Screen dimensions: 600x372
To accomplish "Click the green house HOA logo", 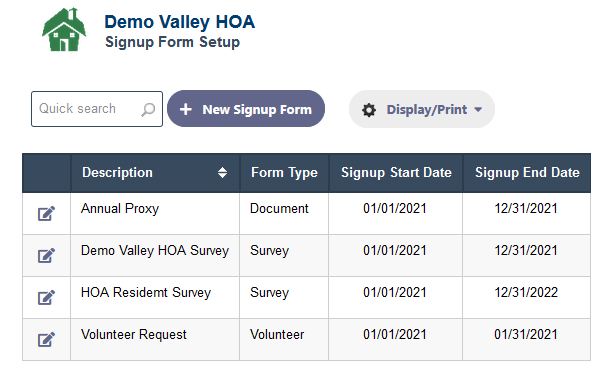I will (x=64, y=29).
